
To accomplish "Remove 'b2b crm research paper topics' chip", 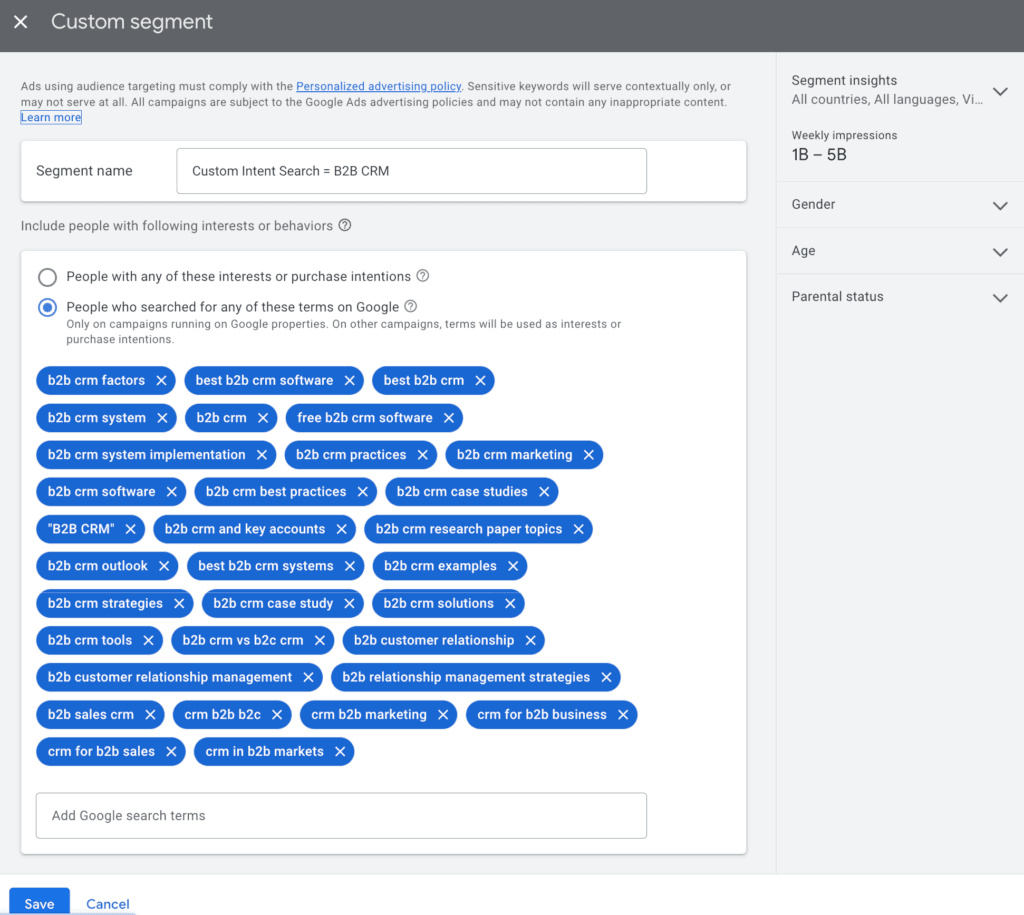I will pos(578,529).
